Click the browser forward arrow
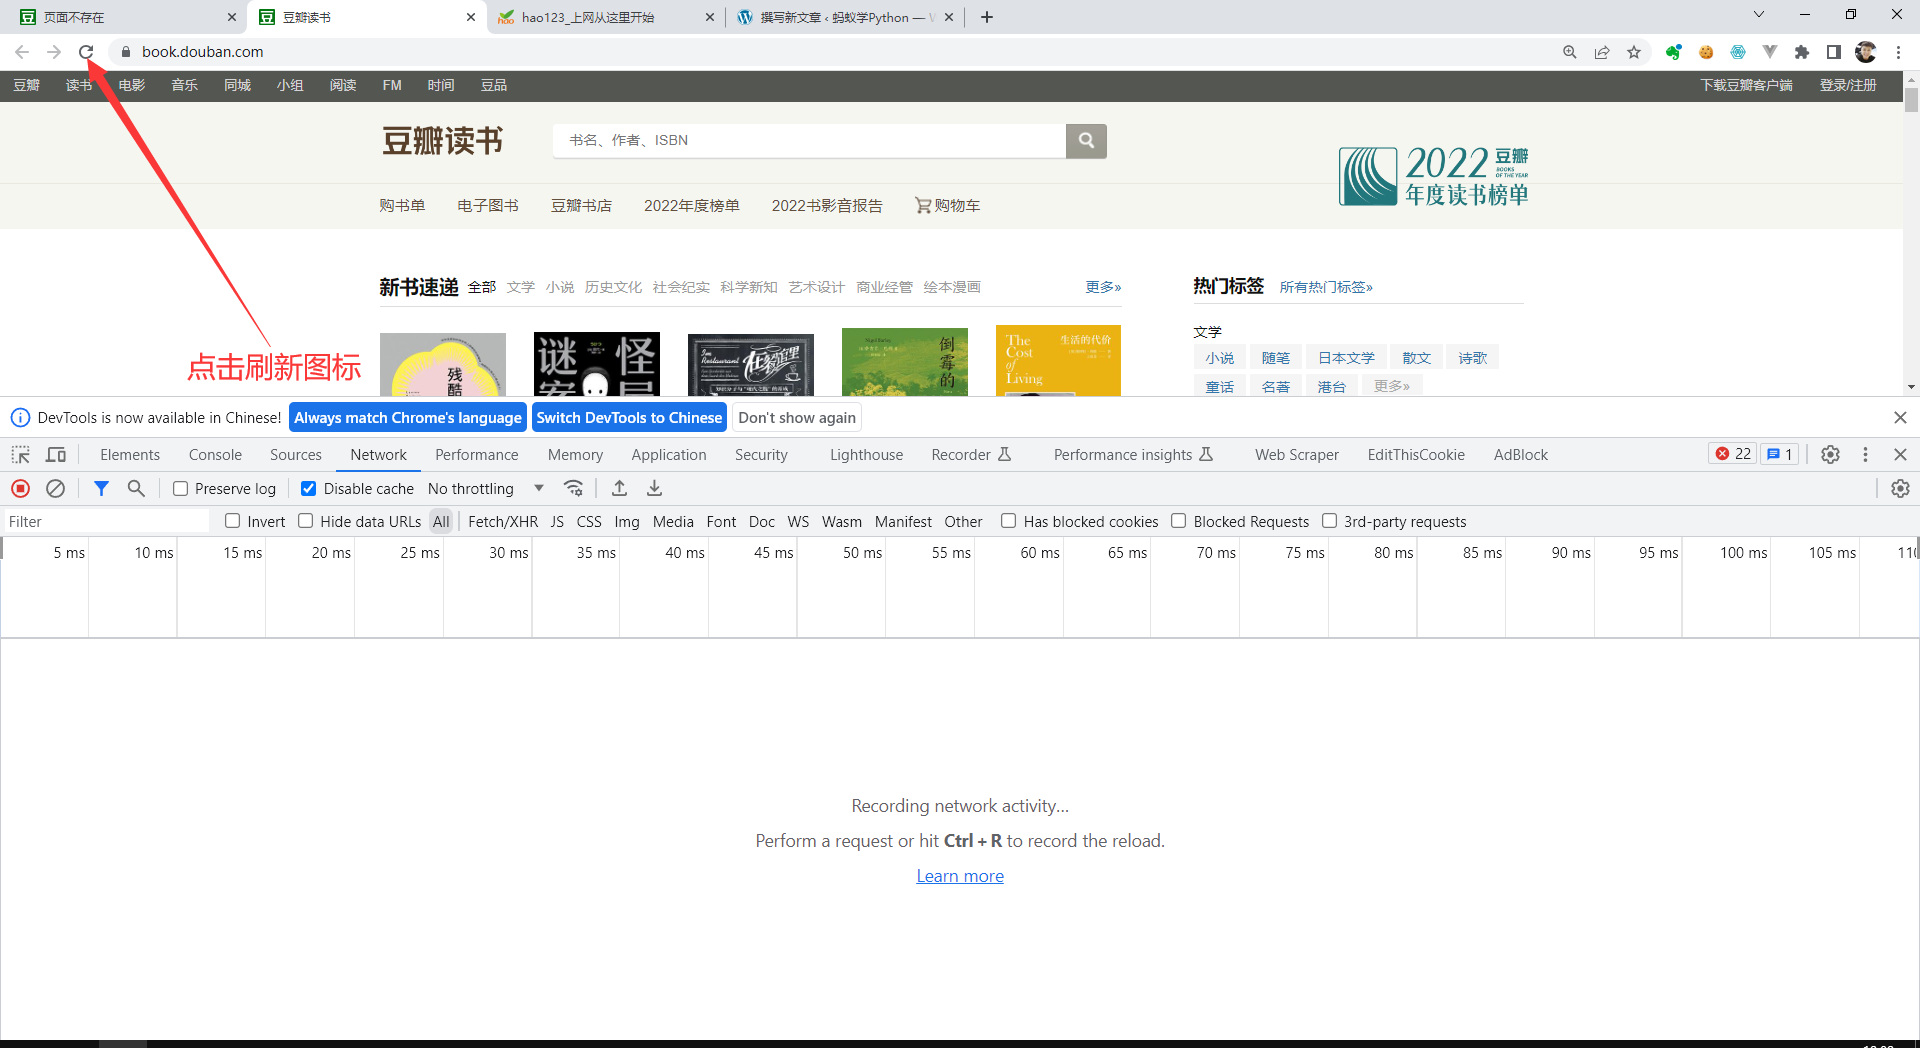 point(54,52)
